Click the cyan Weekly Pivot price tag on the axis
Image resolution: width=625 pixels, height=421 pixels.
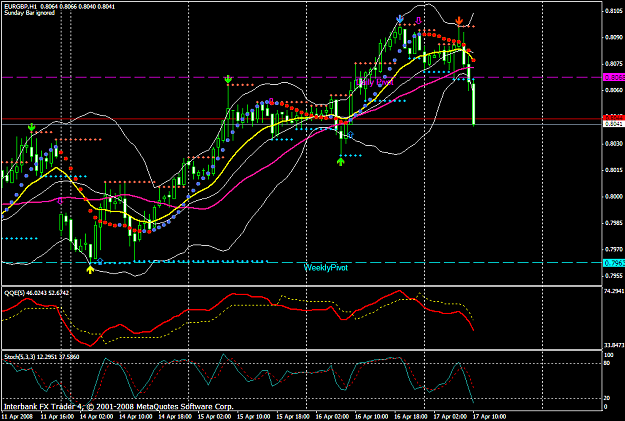(x=614, y=263)
